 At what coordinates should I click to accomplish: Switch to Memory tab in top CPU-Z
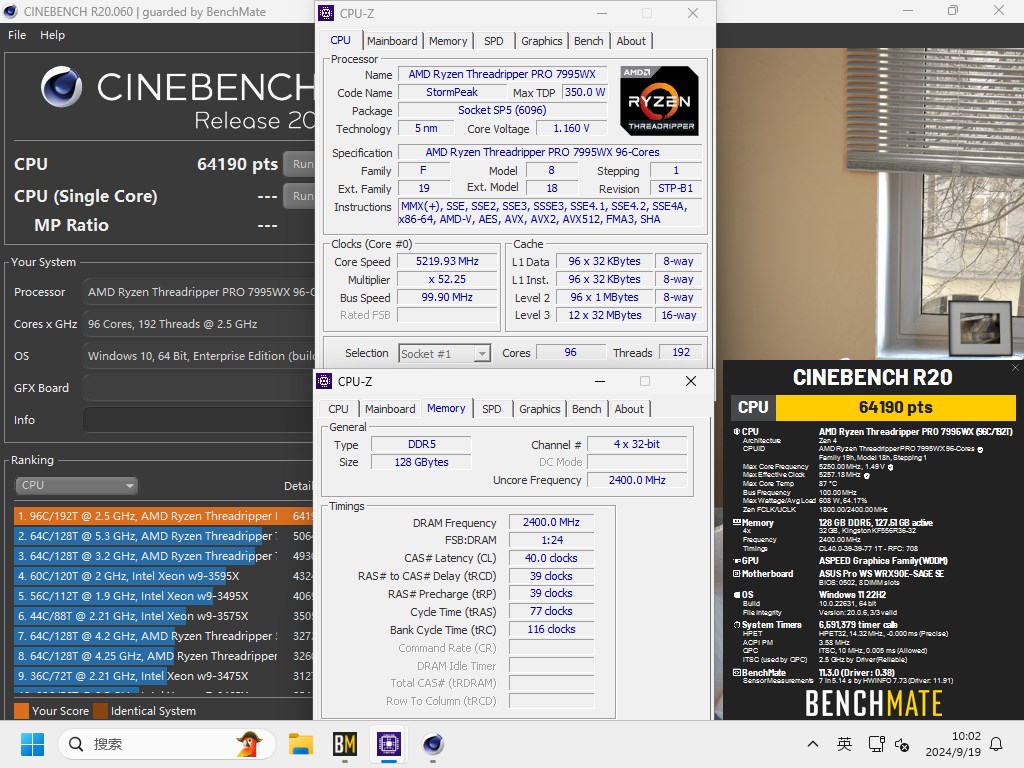pos(448,41)
